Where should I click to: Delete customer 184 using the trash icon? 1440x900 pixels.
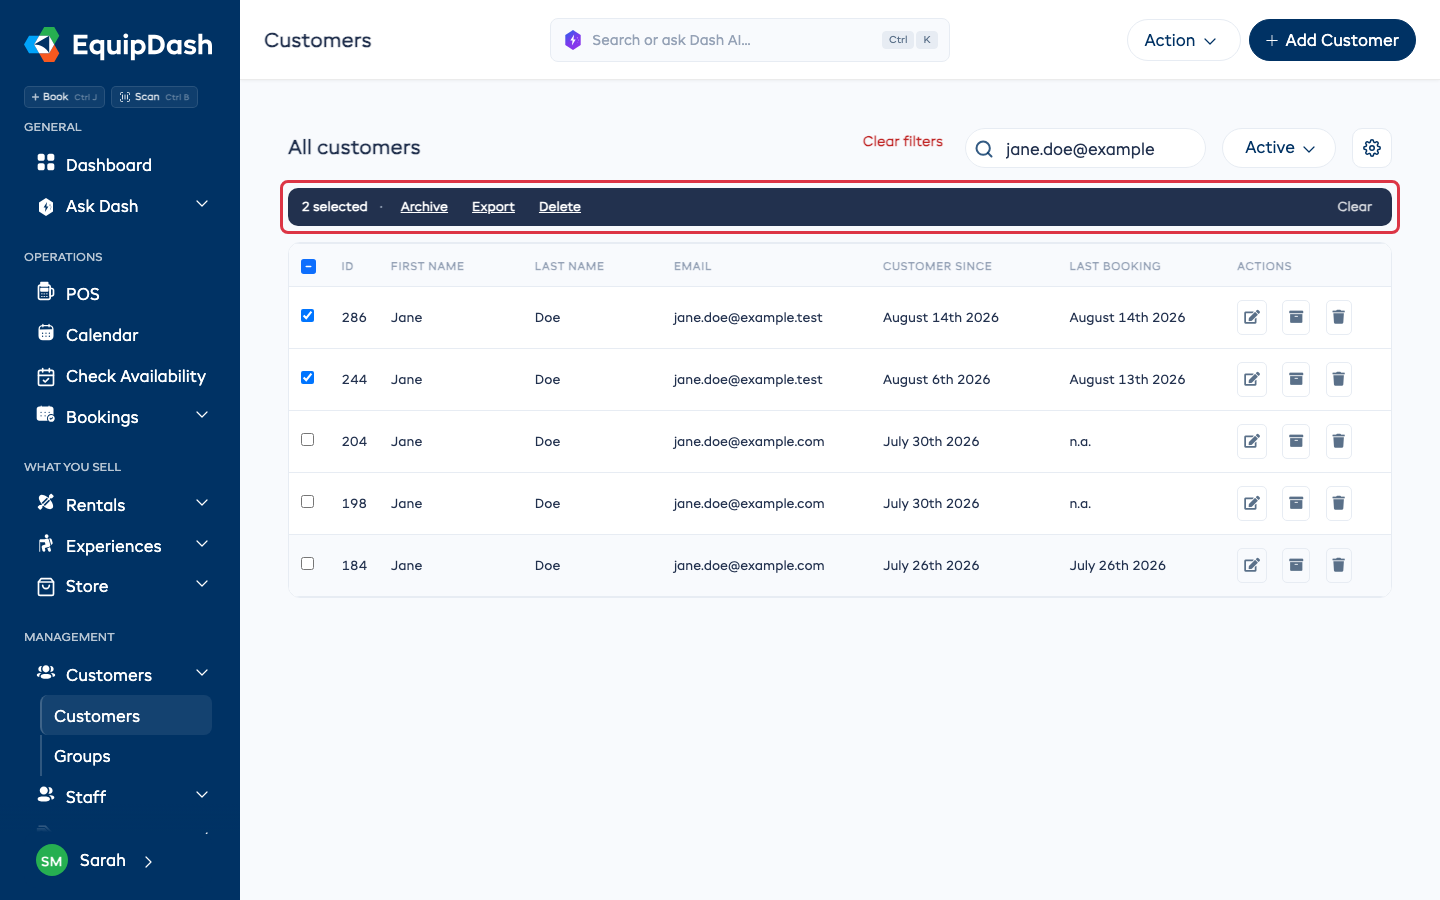click(1338, 565)
